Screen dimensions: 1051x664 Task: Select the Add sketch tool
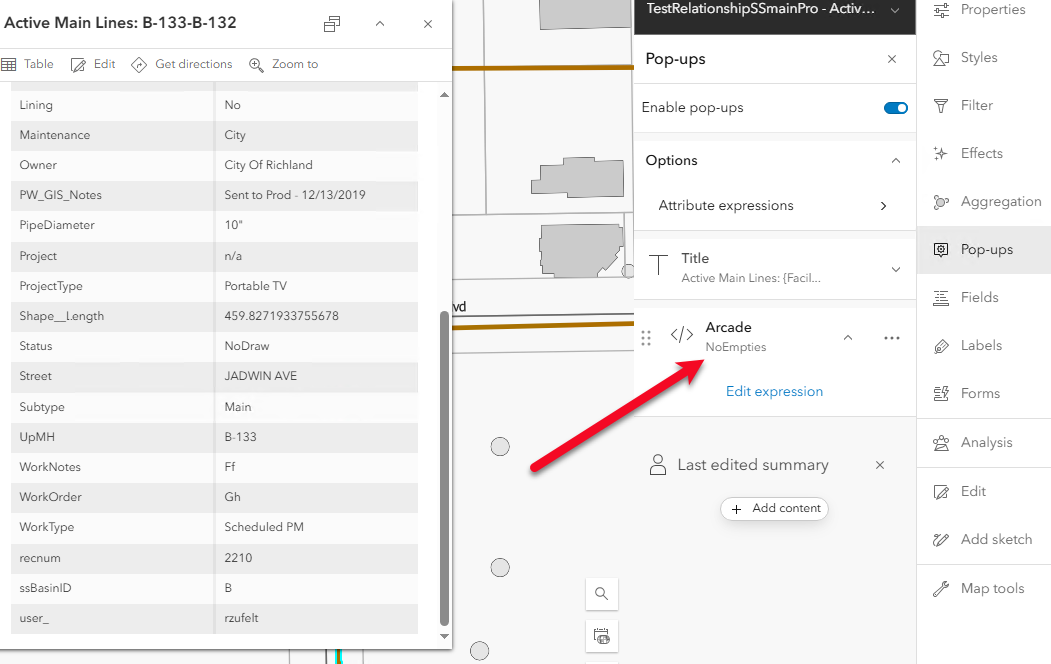pyautogui.click(x=941, y=538)
